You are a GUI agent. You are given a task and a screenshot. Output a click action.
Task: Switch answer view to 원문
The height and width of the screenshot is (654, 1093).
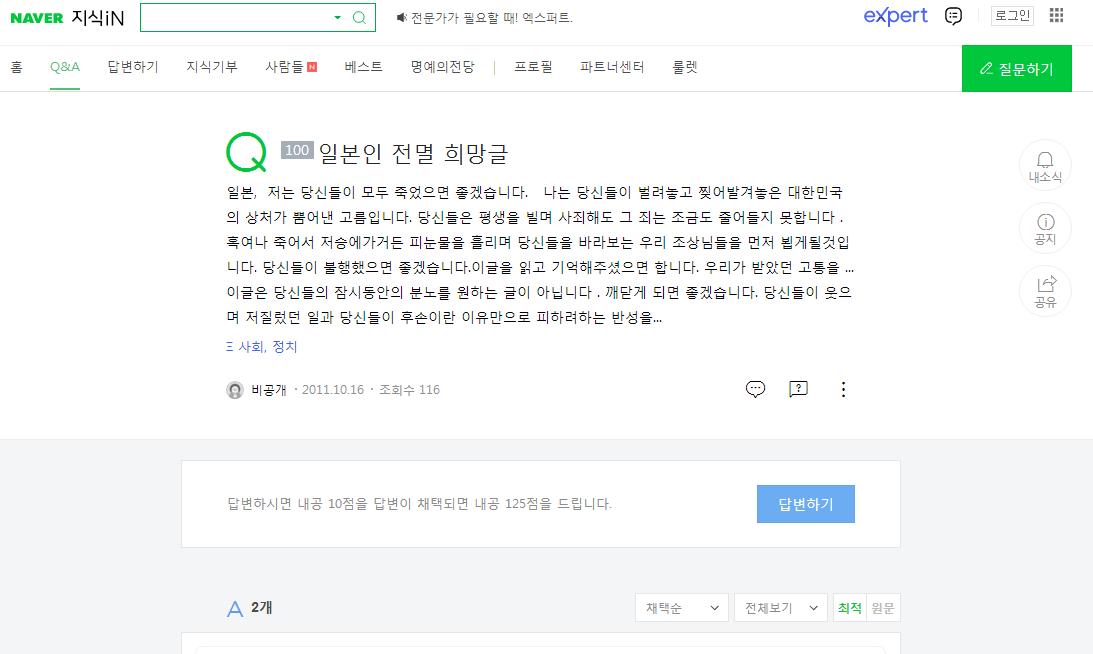(883, 608)
